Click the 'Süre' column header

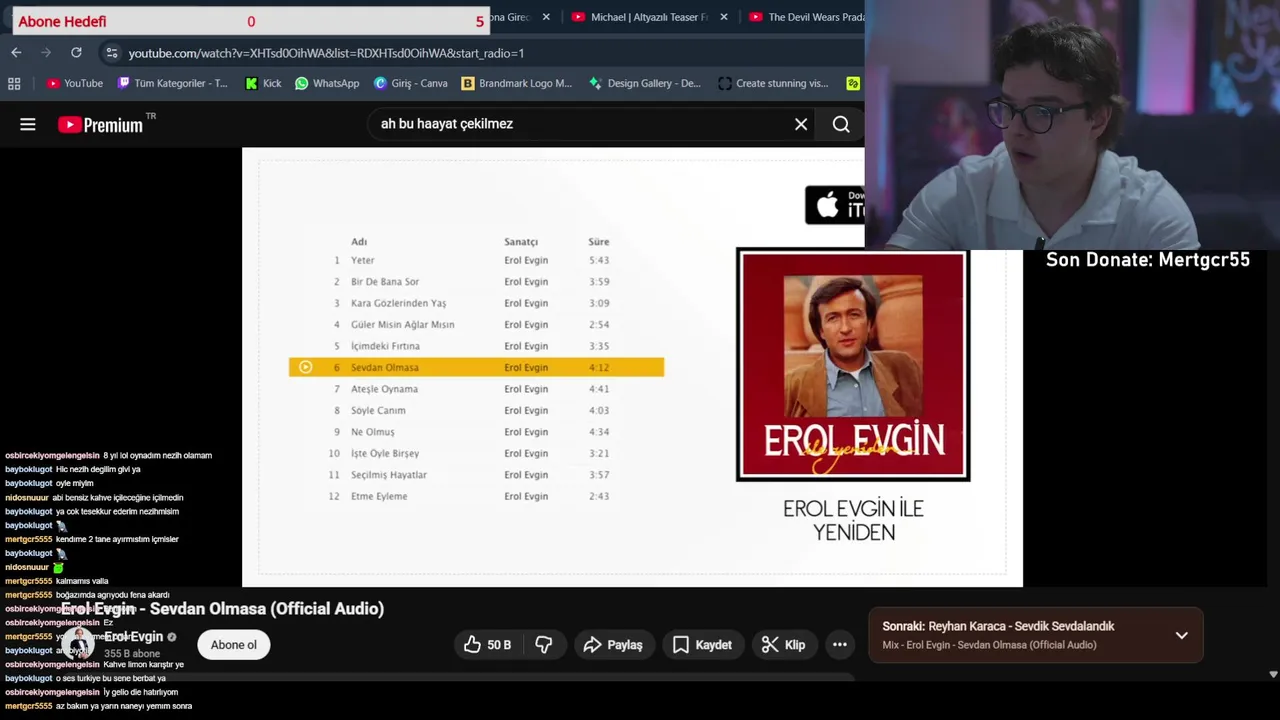coord(598,242)
